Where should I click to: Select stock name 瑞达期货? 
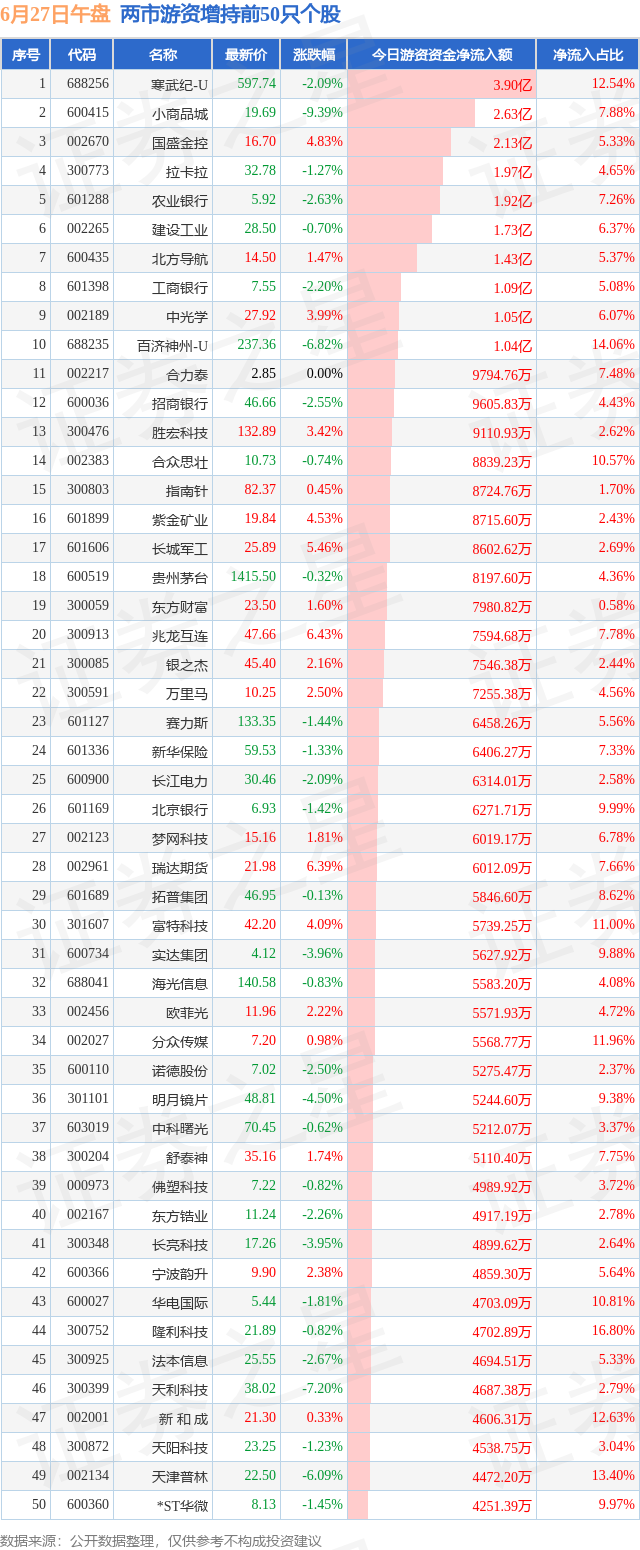(x=180, y=867)
